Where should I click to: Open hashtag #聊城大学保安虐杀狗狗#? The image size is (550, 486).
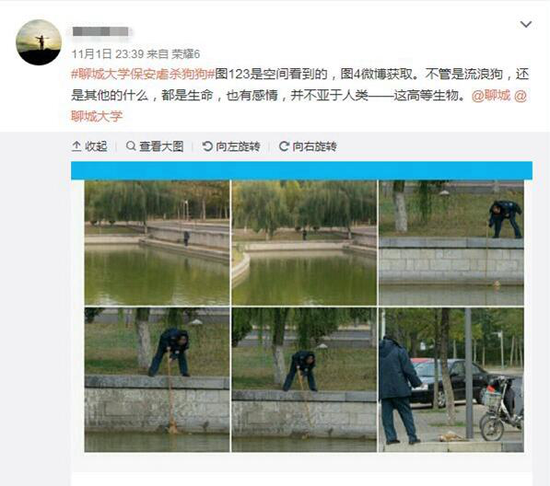pos(142,74)
